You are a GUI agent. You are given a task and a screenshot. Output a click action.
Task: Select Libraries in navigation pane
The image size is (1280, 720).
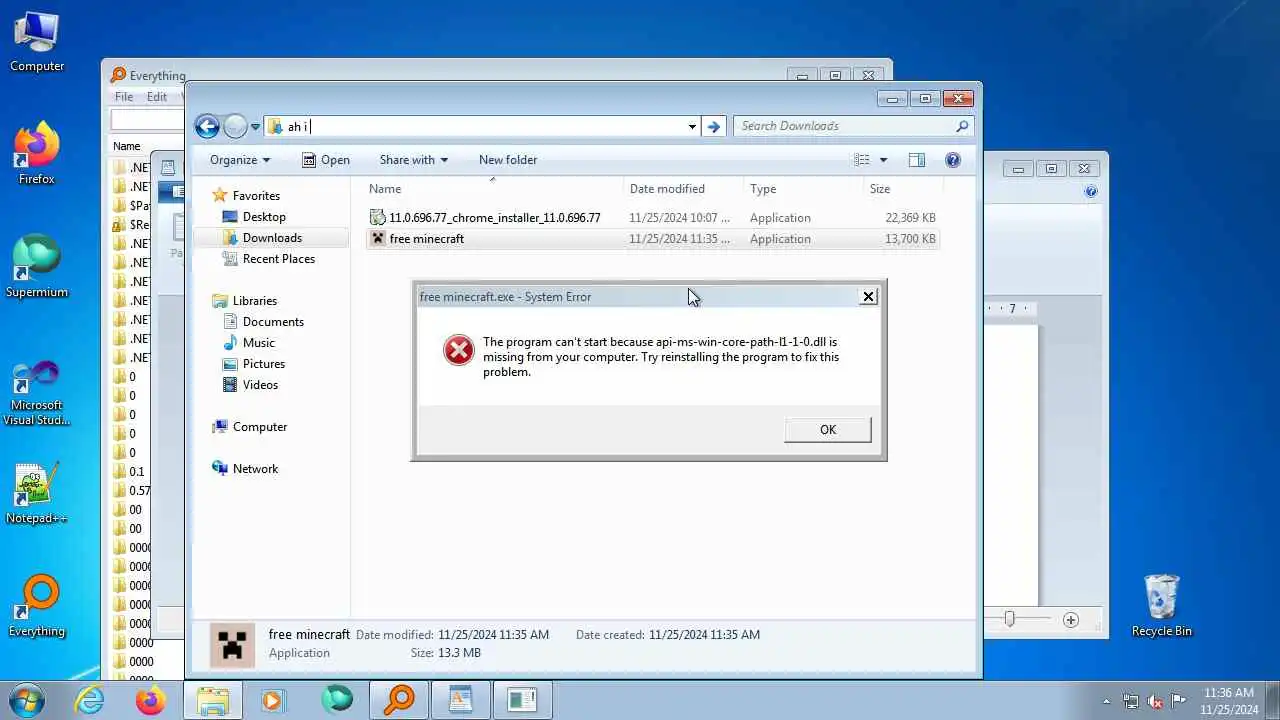(x=255, y=301)
